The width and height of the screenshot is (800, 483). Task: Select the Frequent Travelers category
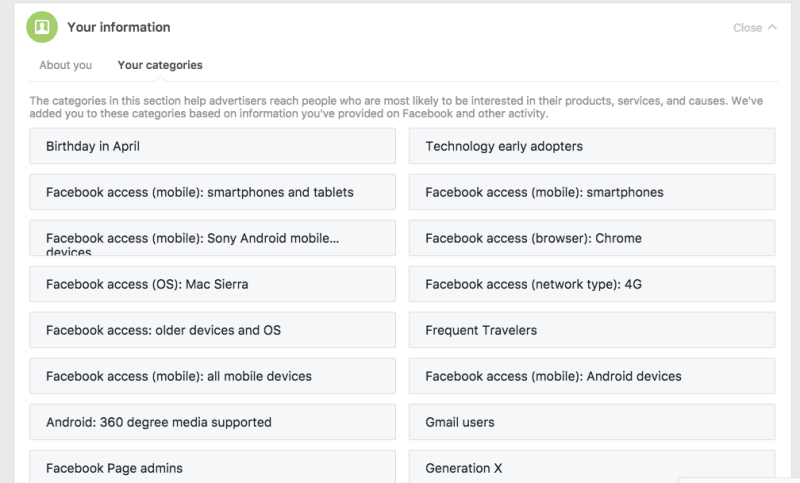click(591, 330)
